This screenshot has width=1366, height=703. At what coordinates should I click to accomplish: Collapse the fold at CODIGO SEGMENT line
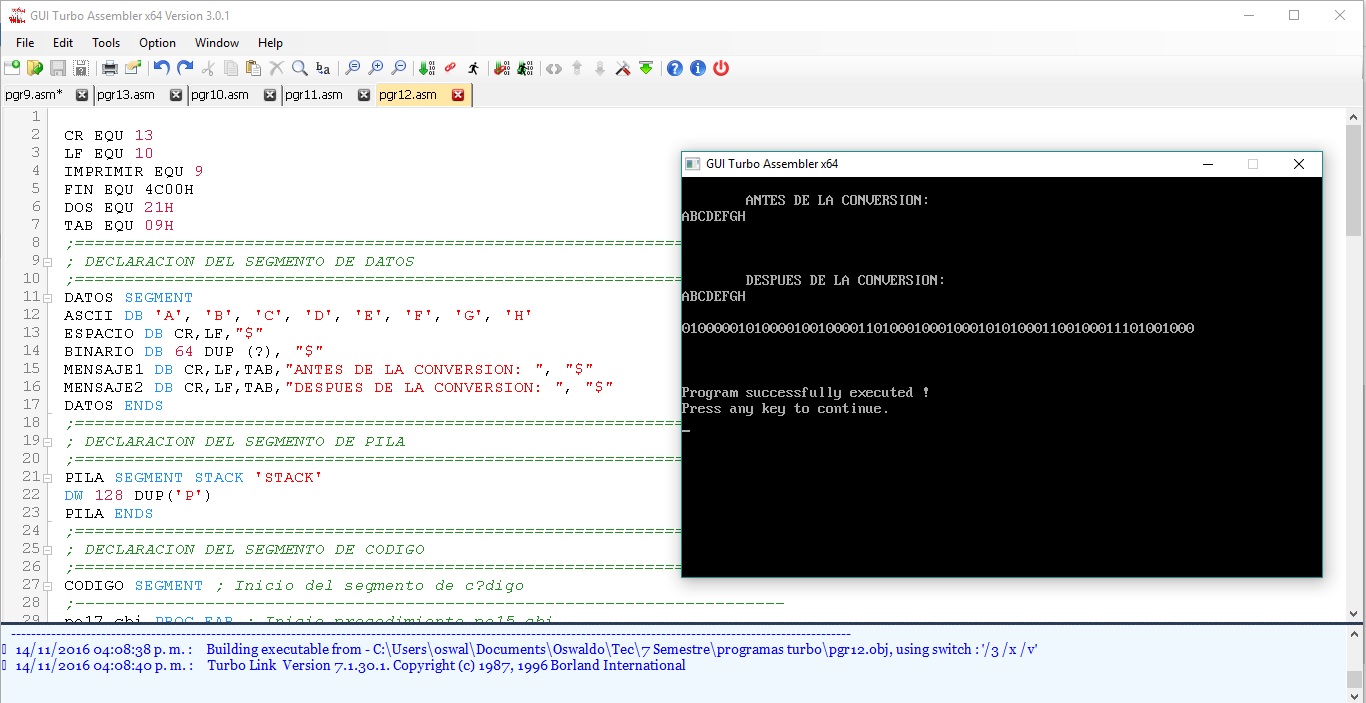(x=46, y=585)
